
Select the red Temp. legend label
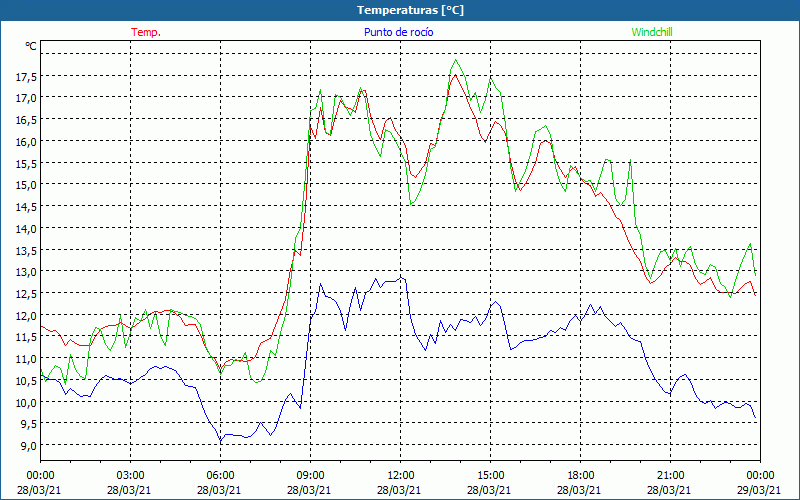click(146, 32)
